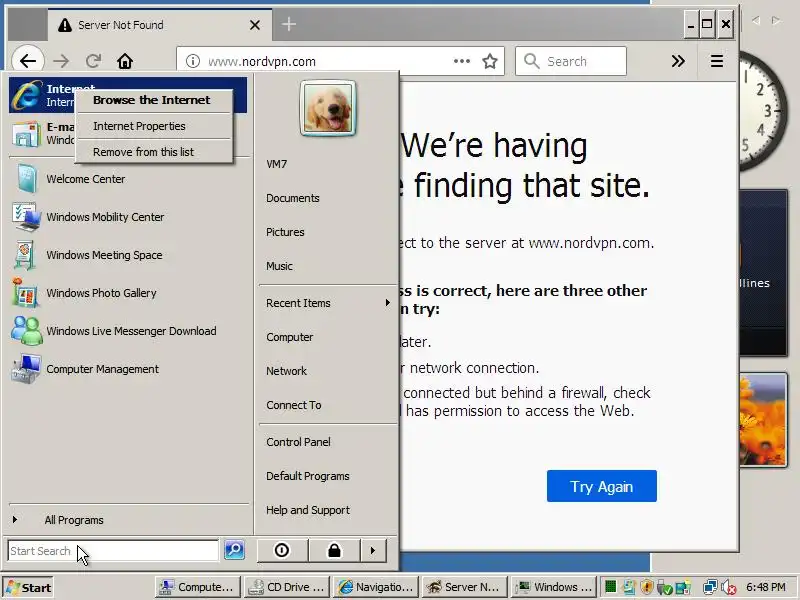
Task: Click the Start Search magnifier button
Action: coord(235,550)
